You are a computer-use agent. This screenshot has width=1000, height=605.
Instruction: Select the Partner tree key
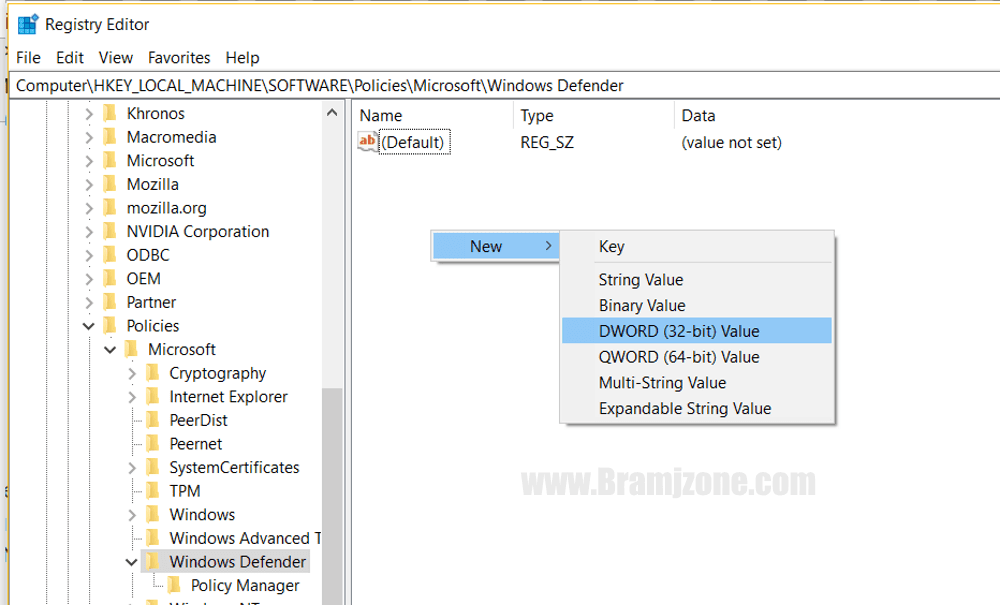pos(151,302)
